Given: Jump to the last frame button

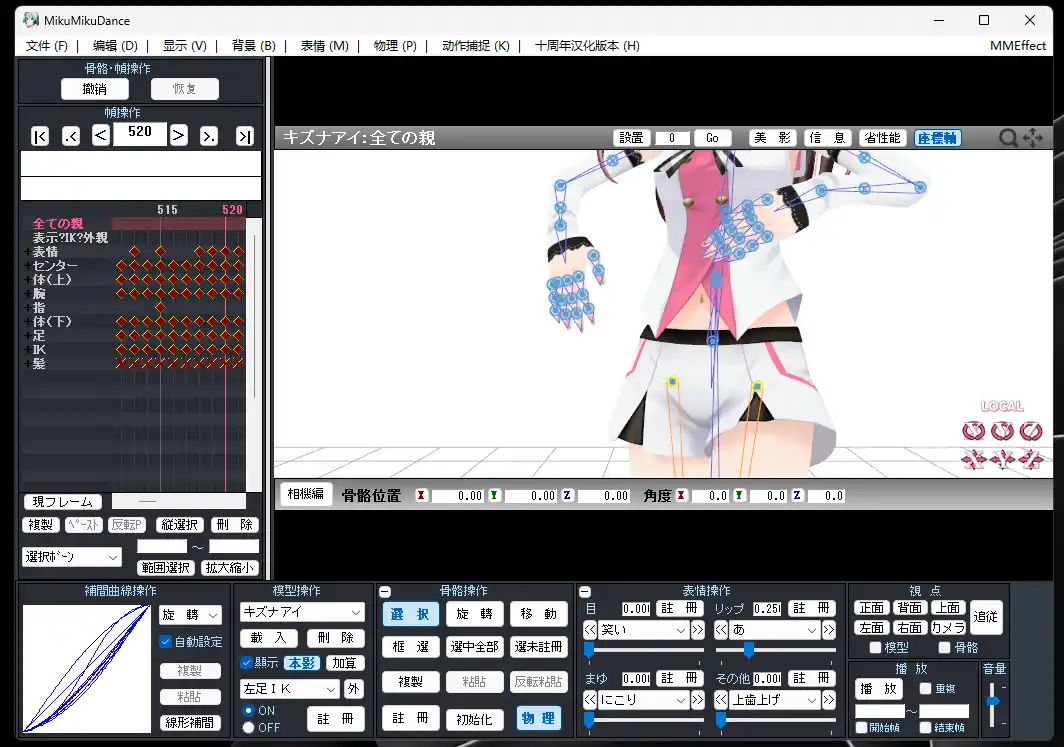Looking at the screenshot, I should [x=244, y=136].
